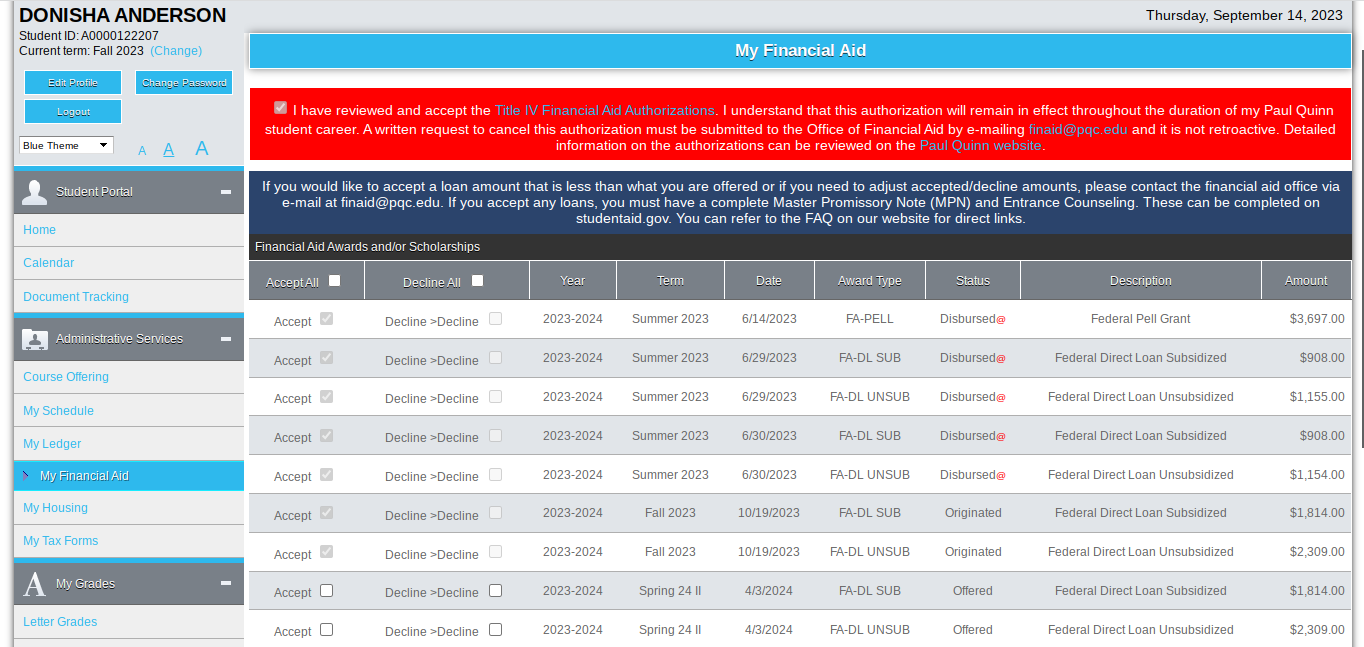Viewport: 1364px width, 647px height.
Task: Check Decline for Spring 24 II FA-DL SUB
Action: (x=495, y=591)
